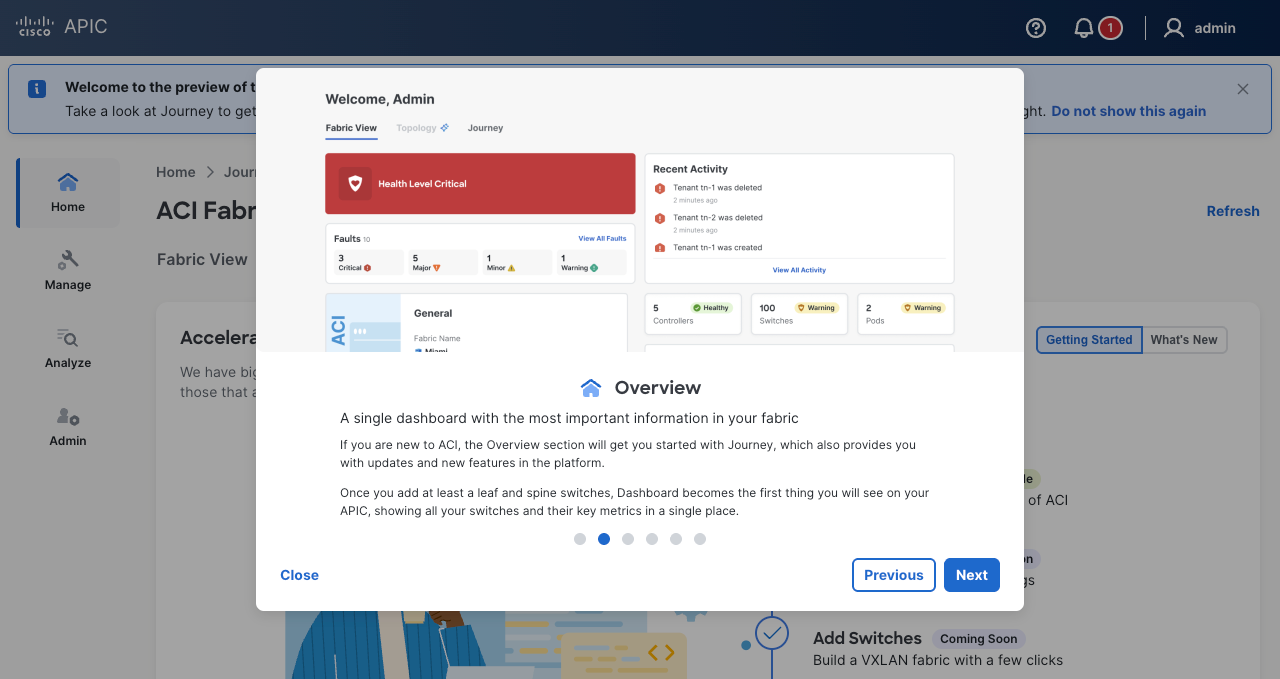Click Next in the Overview dialog
1280x679 pixels.
971,575
